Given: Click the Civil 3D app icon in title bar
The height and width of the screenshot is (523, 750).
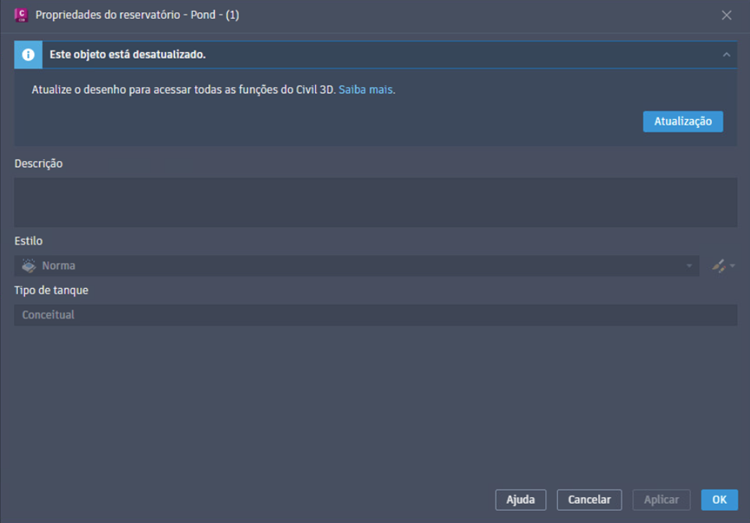Looking at the screenshot, I should pos(20,15).
